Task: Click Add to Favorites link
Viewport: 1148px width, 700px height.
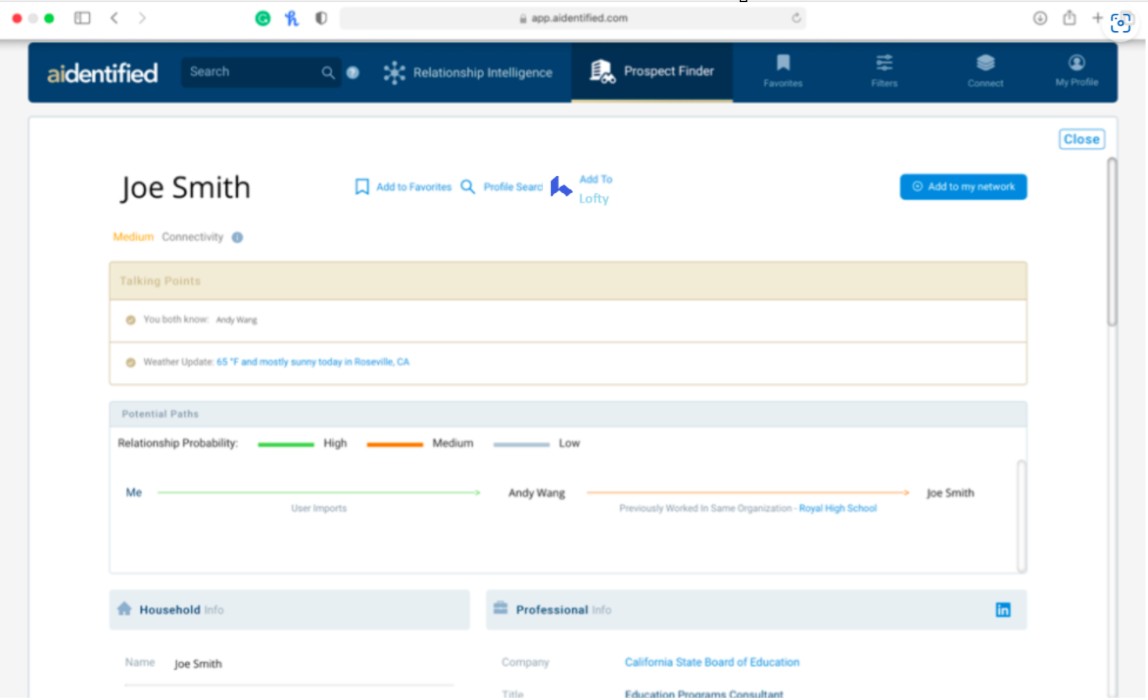Action: pos(403,187)
